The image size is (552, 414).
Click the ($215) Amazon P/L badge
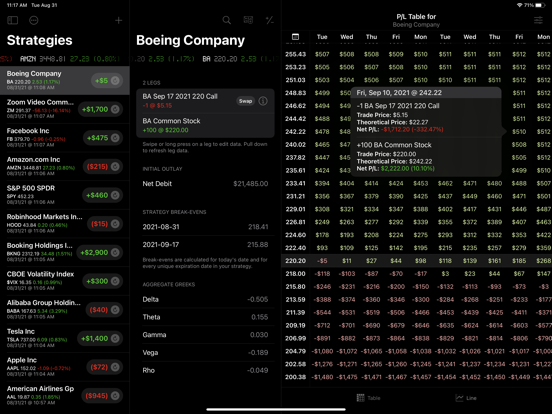click(x=103, y=167)
